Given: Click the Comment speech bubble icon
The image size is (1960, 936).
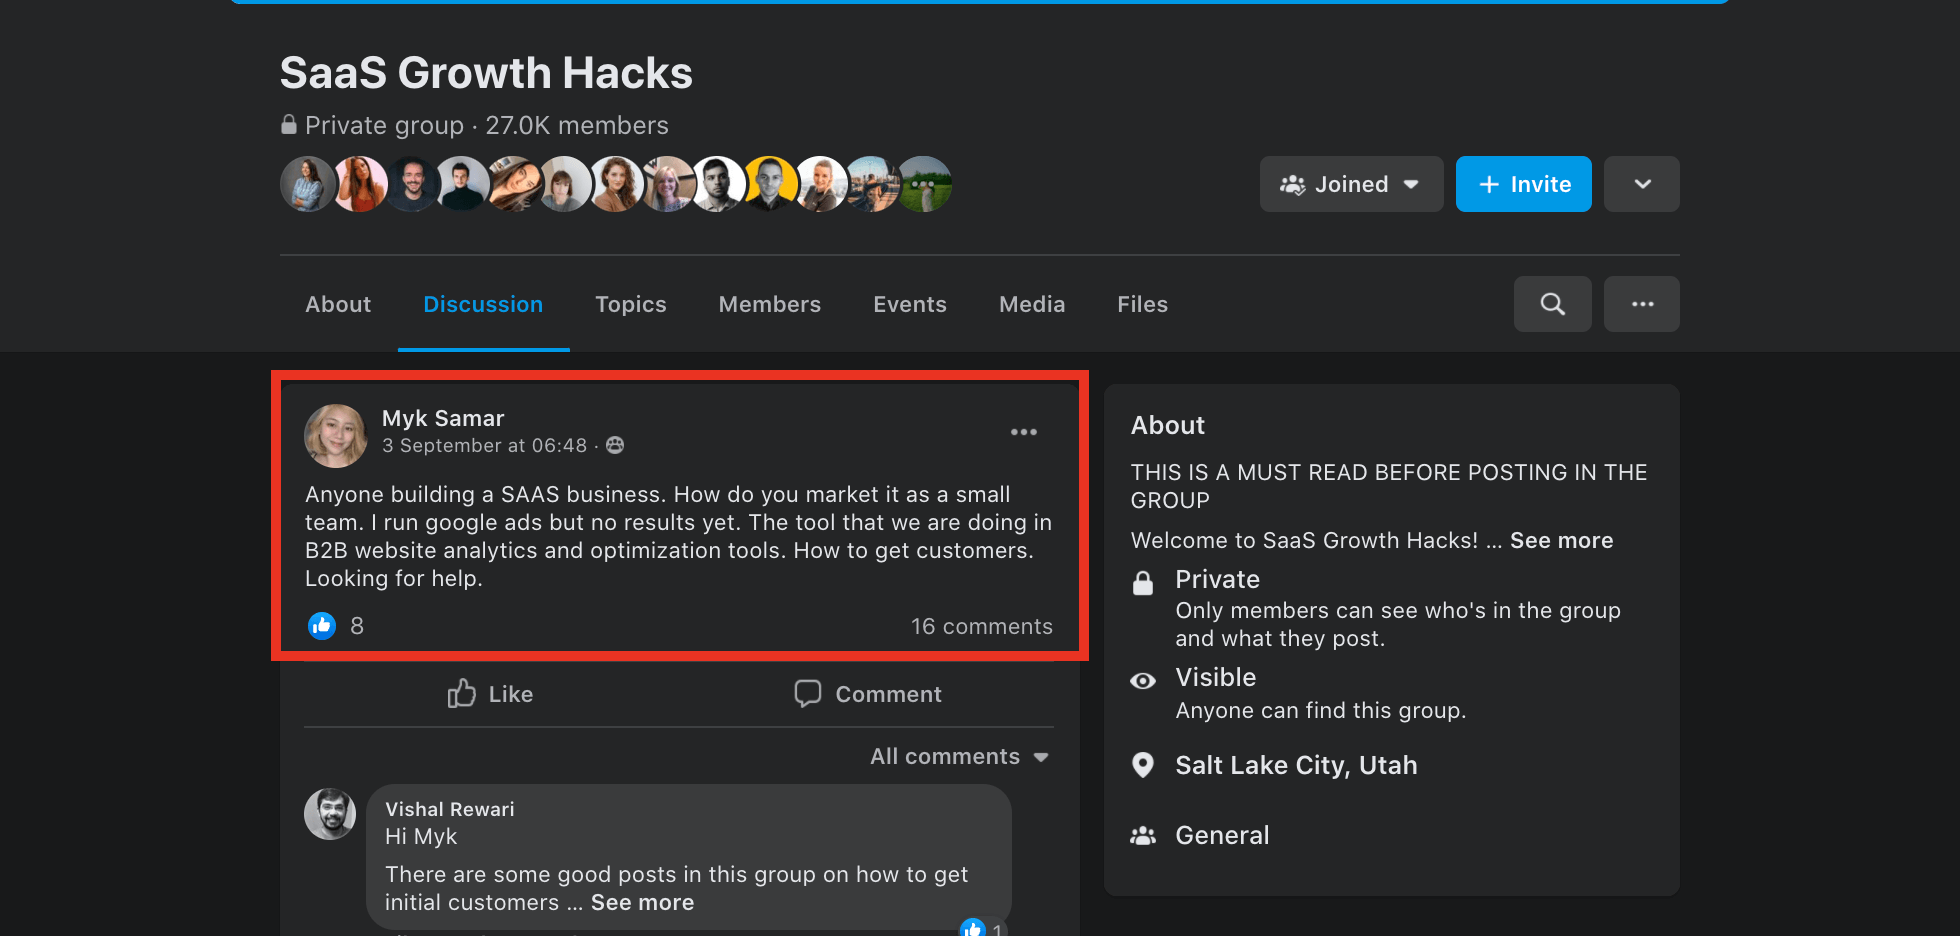Looking at the screenshot, I should tap(807, 693).
